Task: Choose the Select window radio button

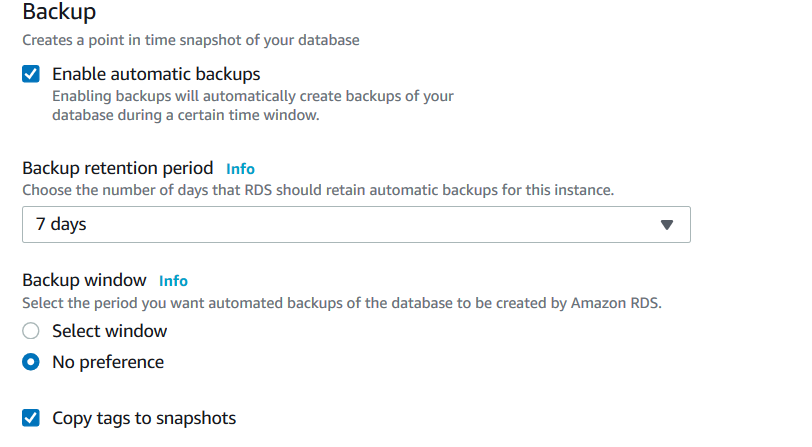Action: tap(31, 331)
